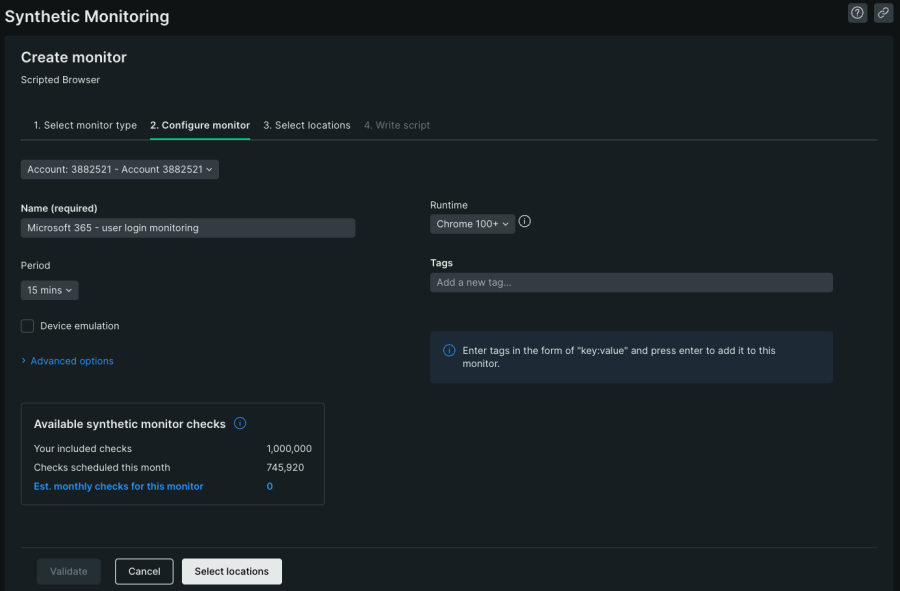
Task: Switch to 3. Select locations tab
Action: pos(307,125)
